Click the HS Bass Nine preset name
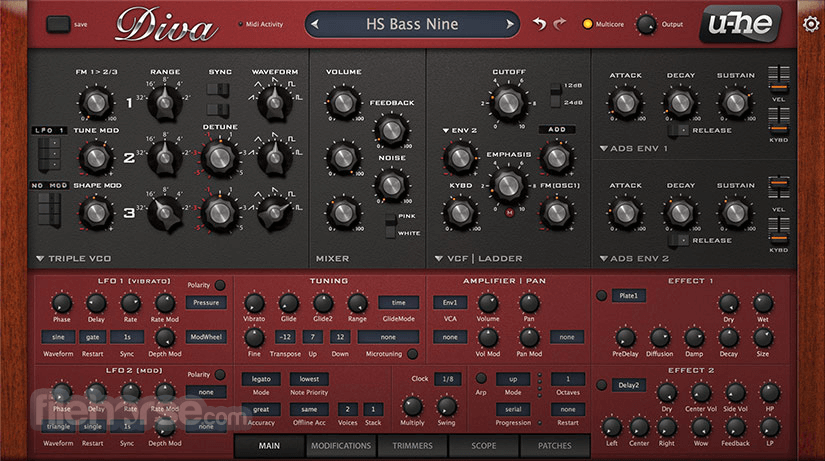The height and width of the screenshot is (461, 825). tap(412, 24)
